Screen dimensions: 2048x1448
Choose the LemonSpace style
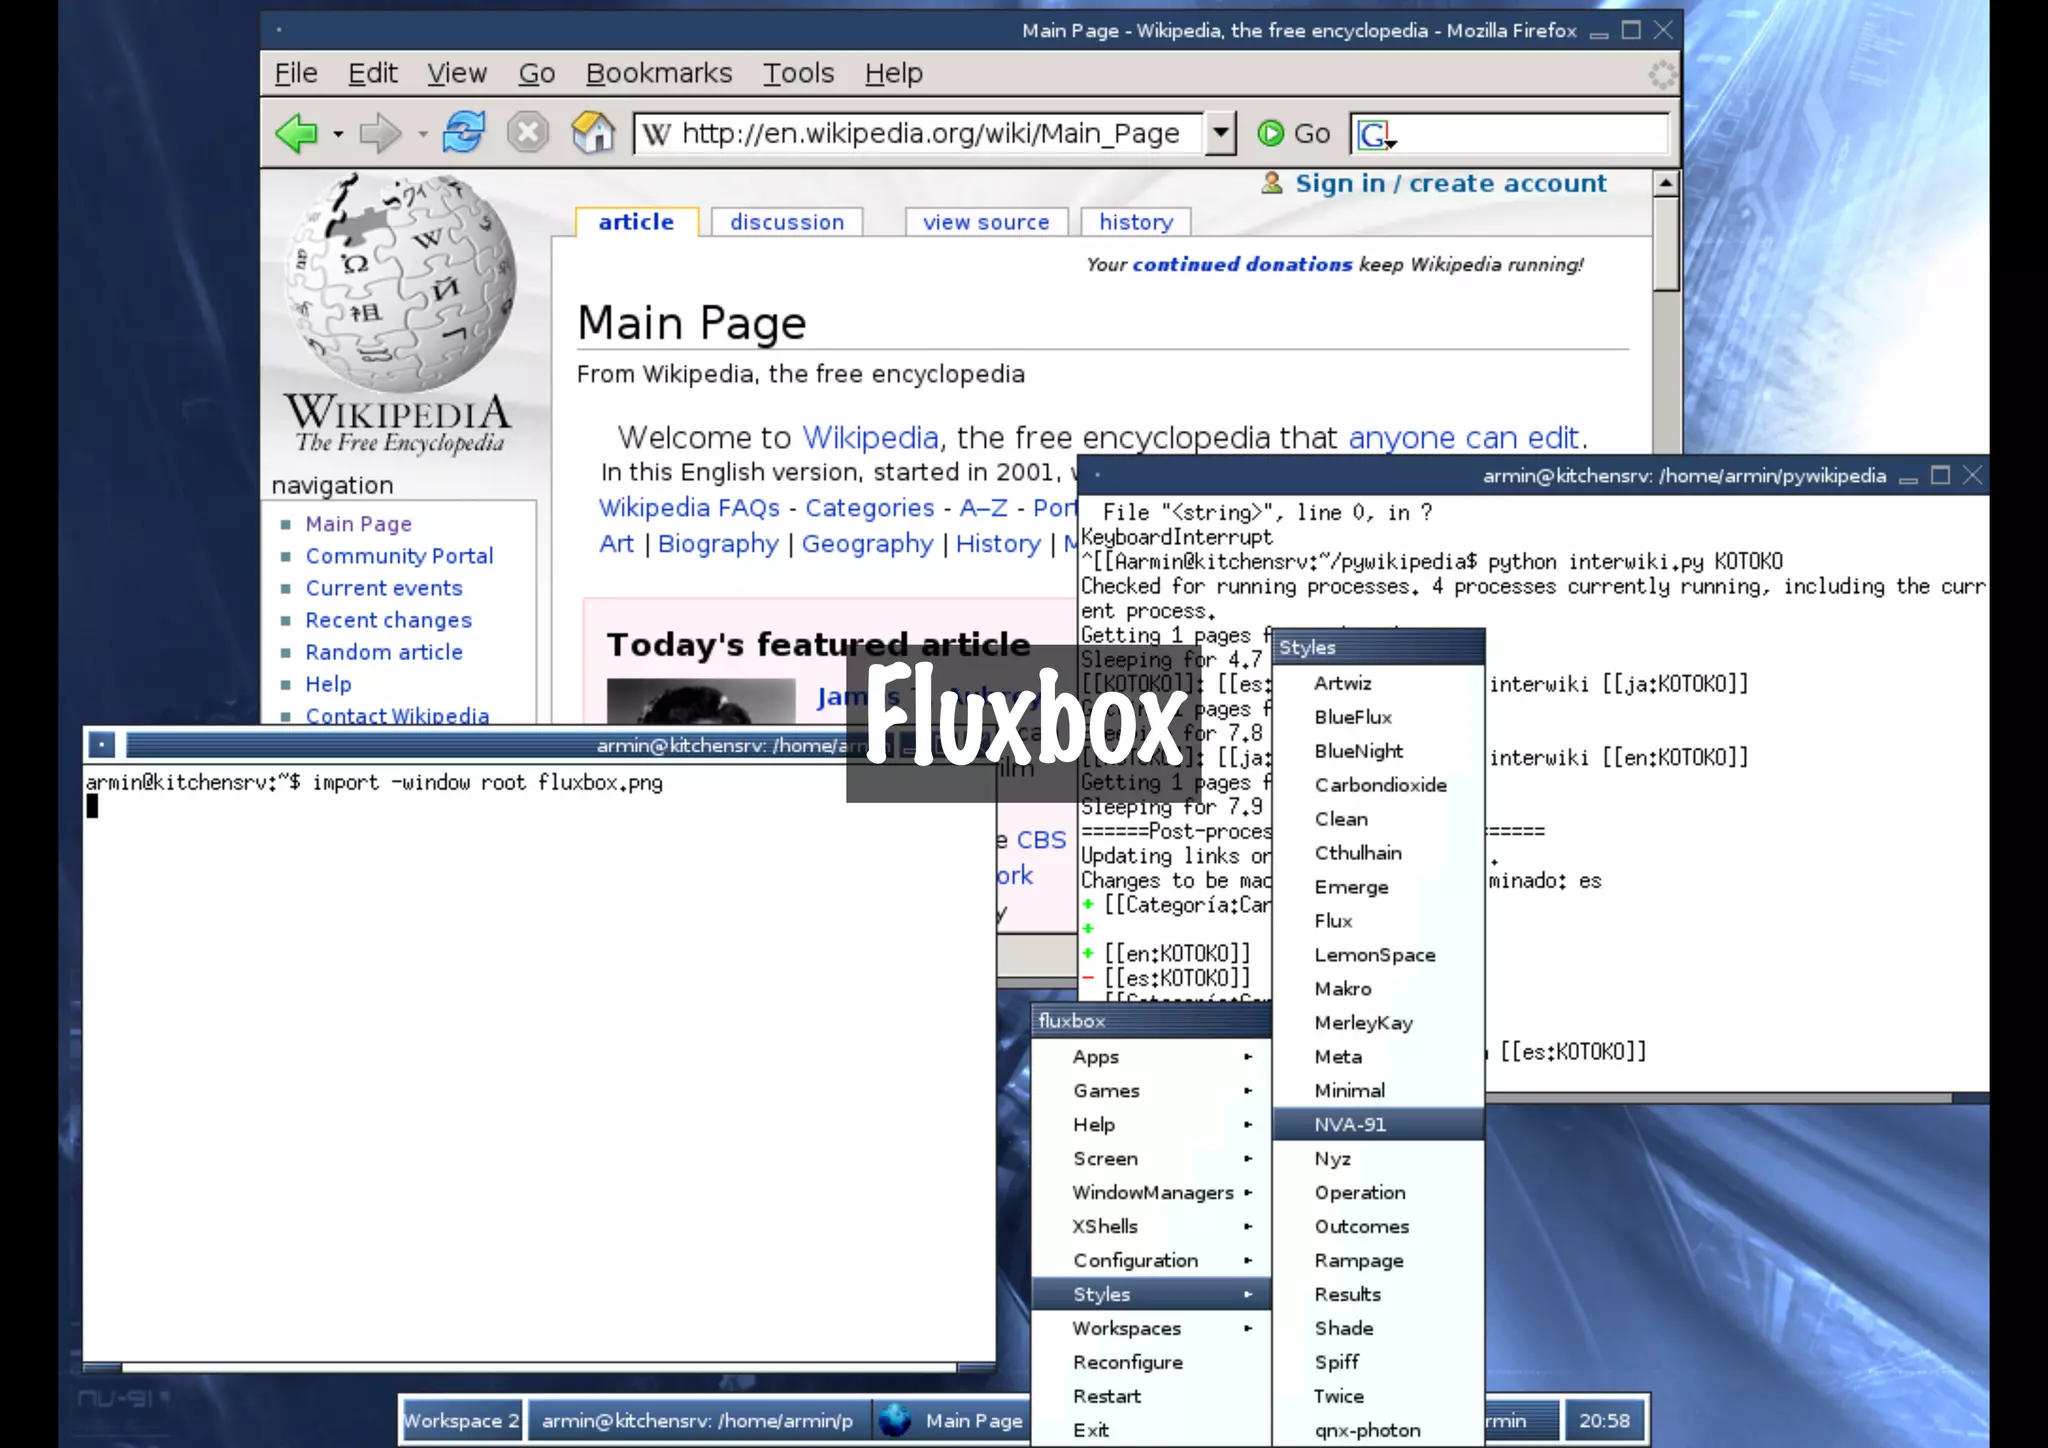(x=1378, y=955)
